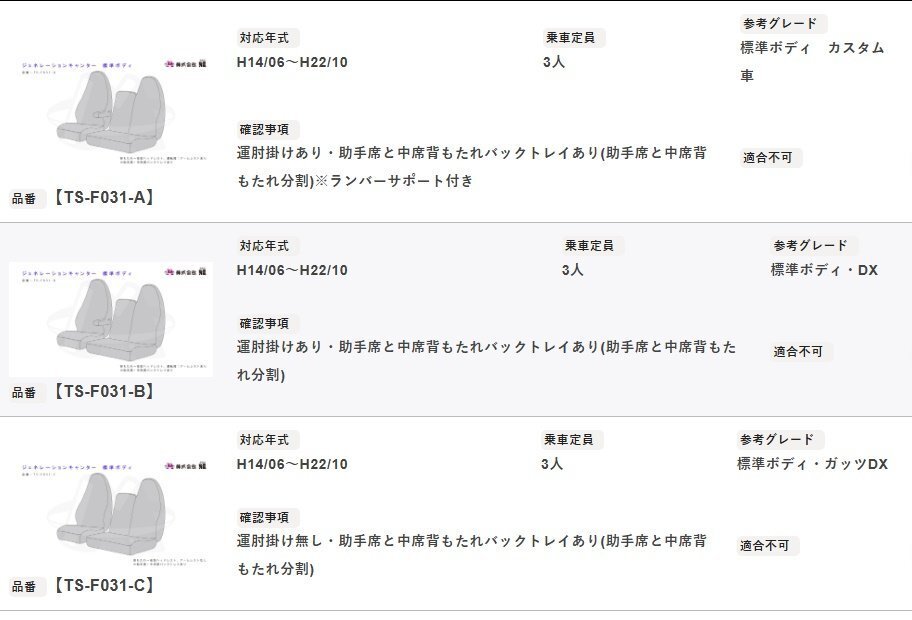This screenshot has height=620, width=912.
Task: Click the 運肘掛け無し description in the third row
Action: 471,541
